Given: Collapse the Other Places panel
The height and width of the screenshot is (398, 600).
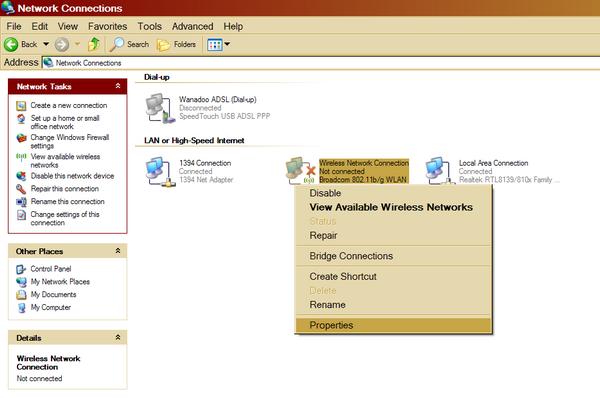Looking at the screenshot, I should pos(118,251).
